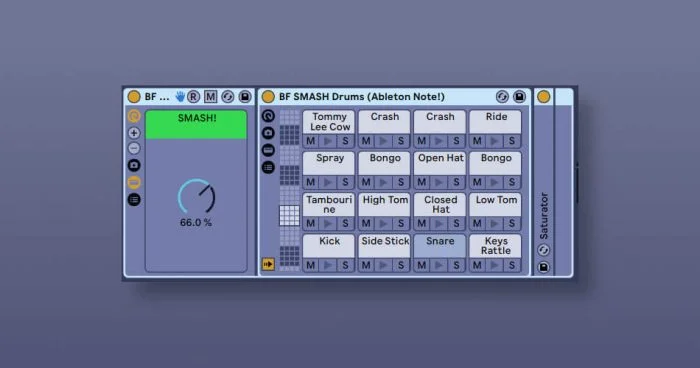Jump to top pad overview section

[289, 117]
